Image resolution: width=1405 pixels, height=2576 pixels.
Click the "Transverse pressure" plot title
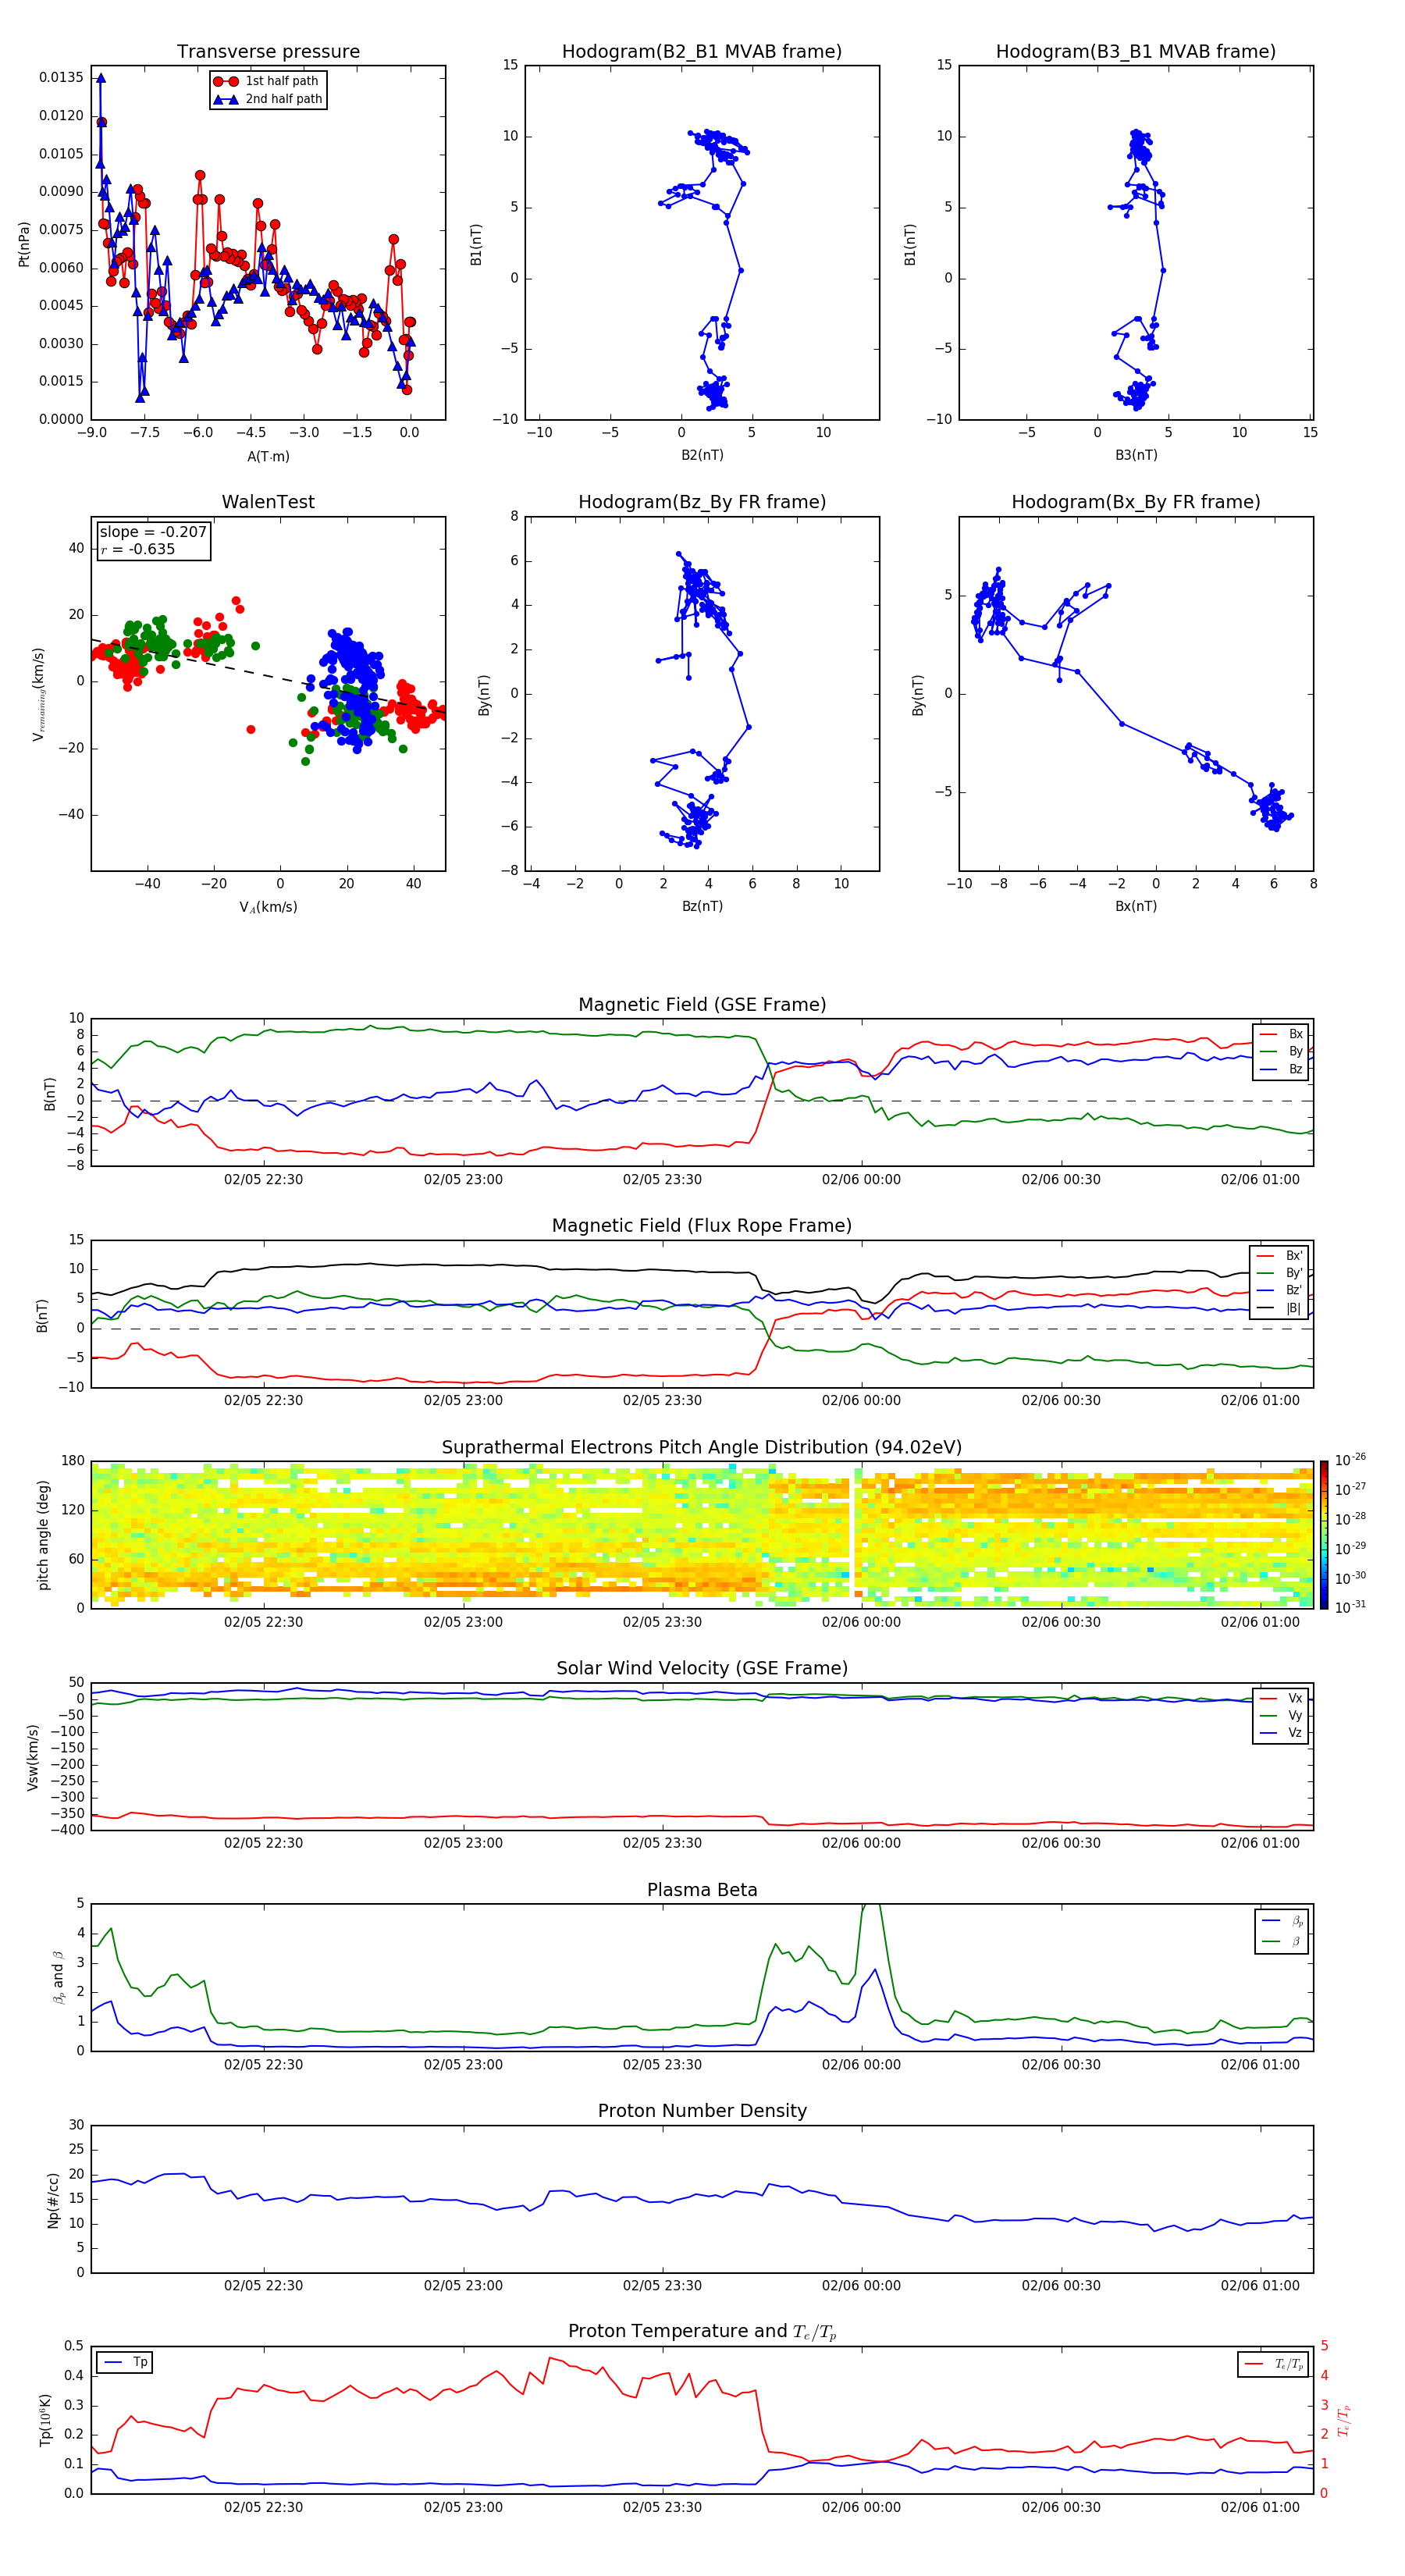[268, 52]
